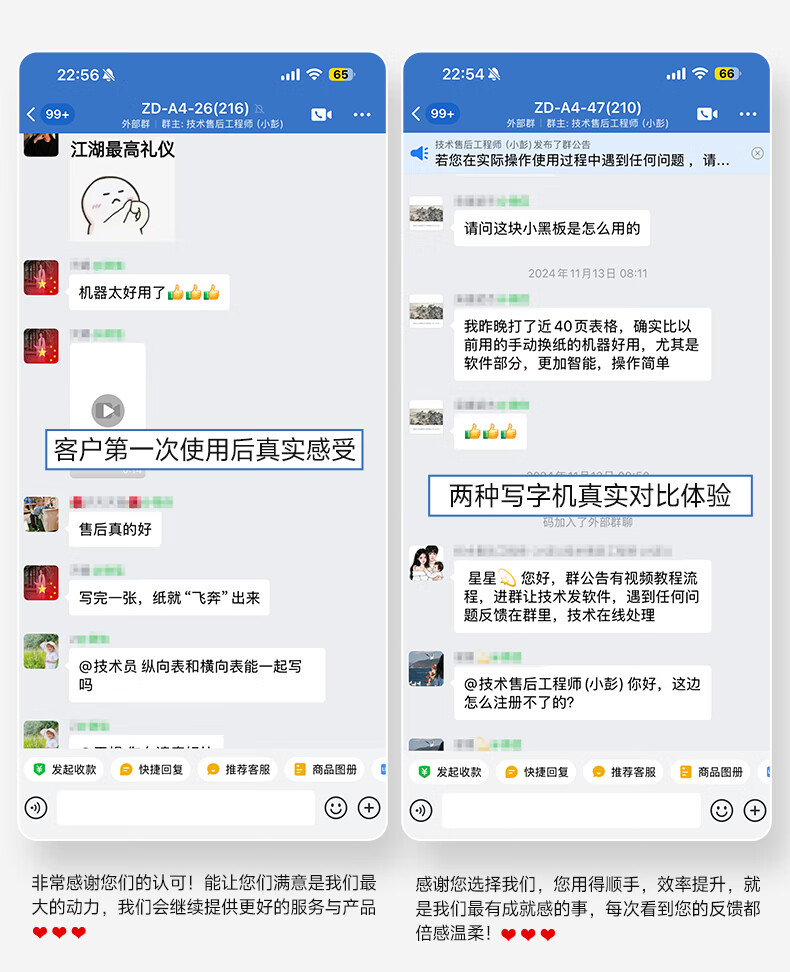
Task: Tap the message input field in left chat
Action: tap(186, 808)
